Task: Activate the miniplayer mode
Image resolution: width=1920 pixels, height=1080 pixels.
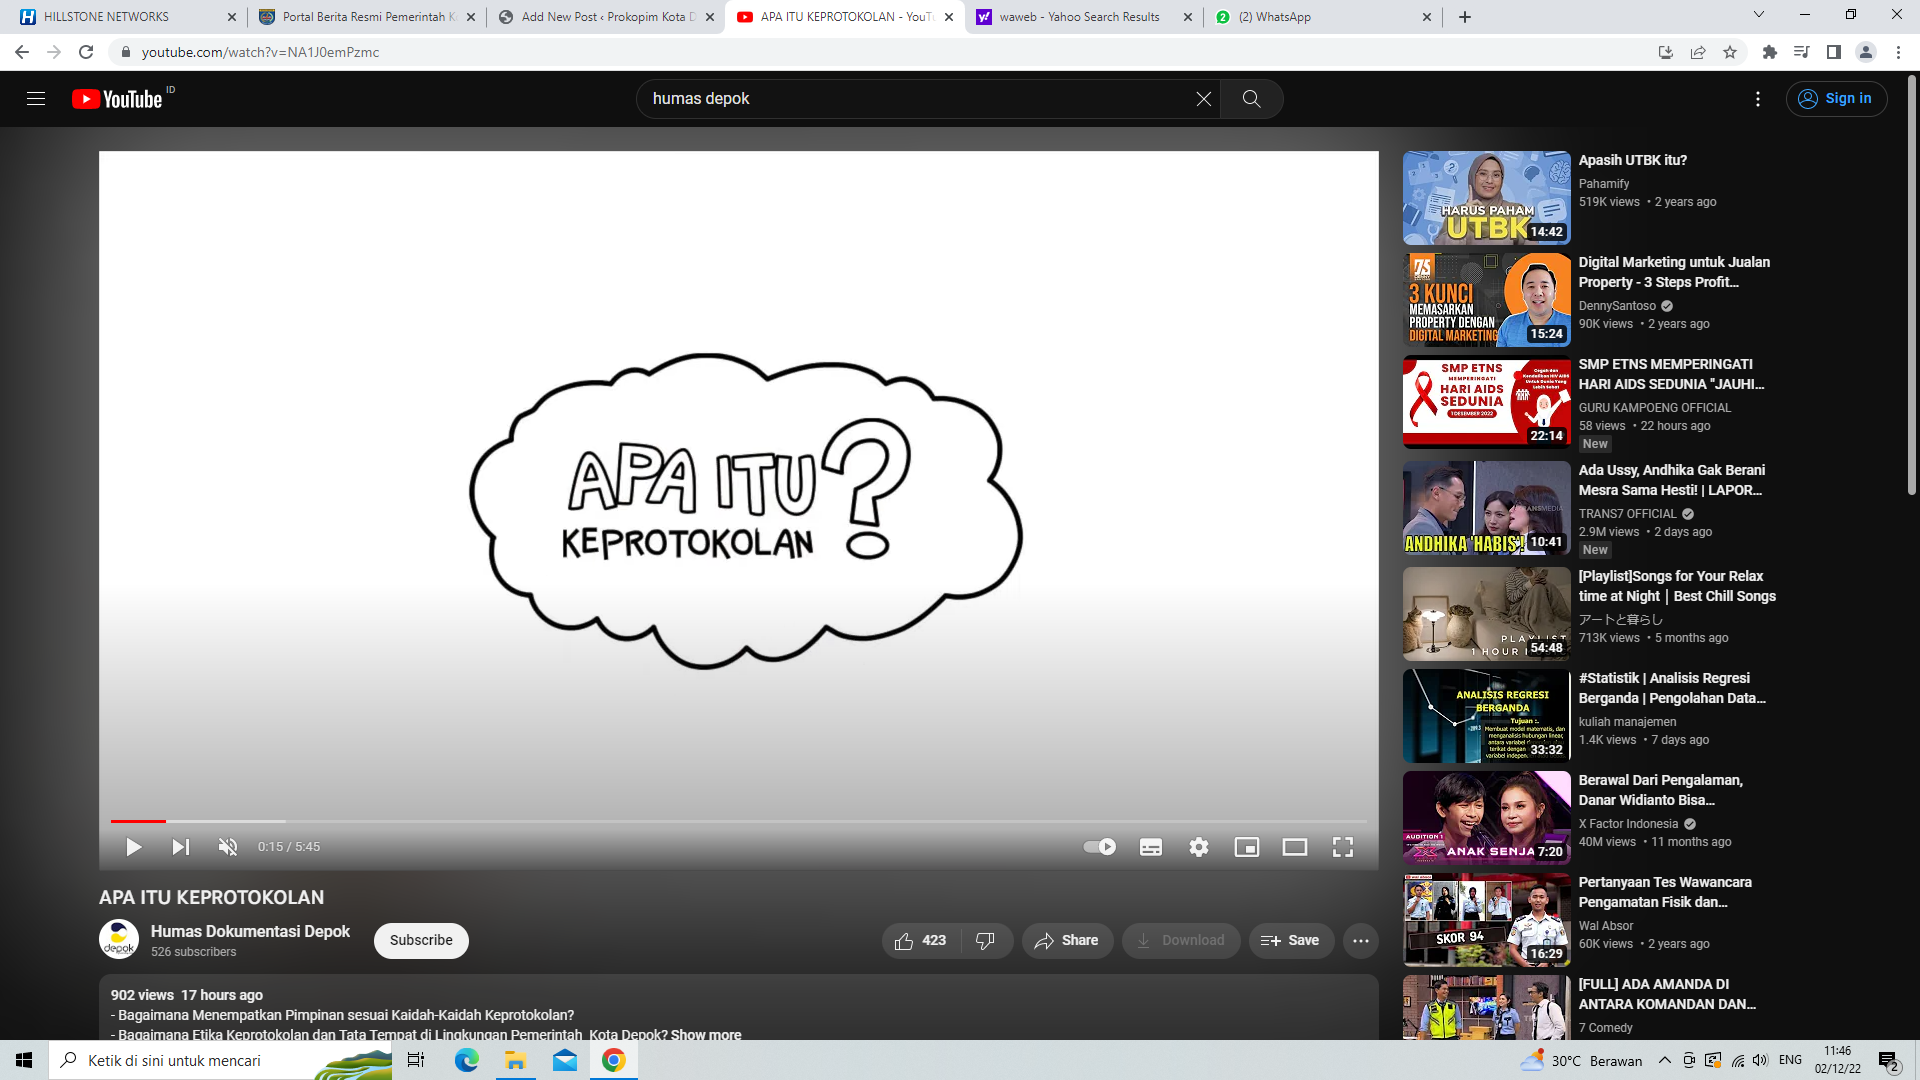Action: [x=1247, y=847]
